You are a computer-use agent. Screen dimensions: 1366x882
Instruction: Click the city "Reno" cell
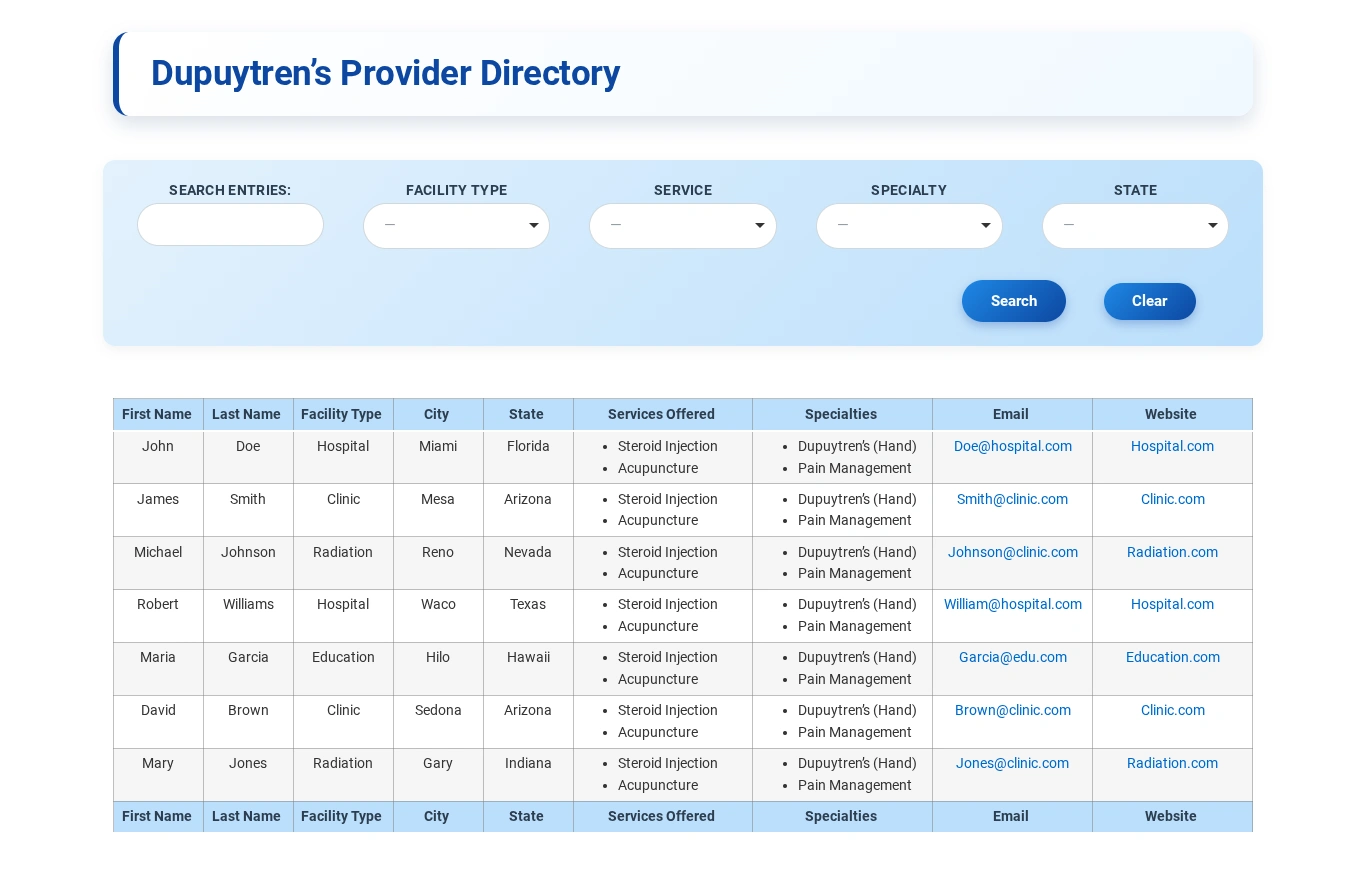[x=438, y=563]
